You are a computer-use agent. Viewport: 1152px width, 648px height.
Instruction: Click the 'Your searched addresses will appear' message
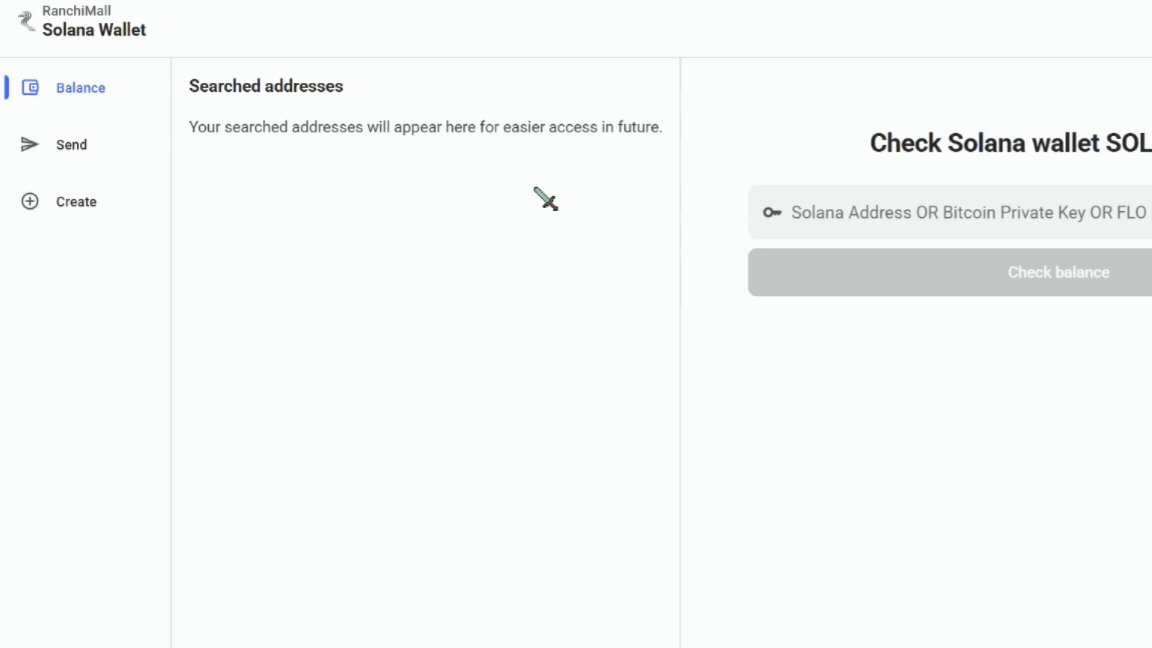coord(425,127)
